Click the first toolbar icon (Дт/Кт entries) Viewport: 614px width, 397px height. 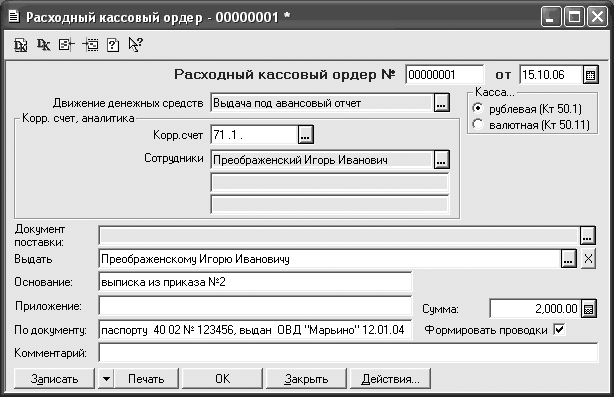point(21,45)
